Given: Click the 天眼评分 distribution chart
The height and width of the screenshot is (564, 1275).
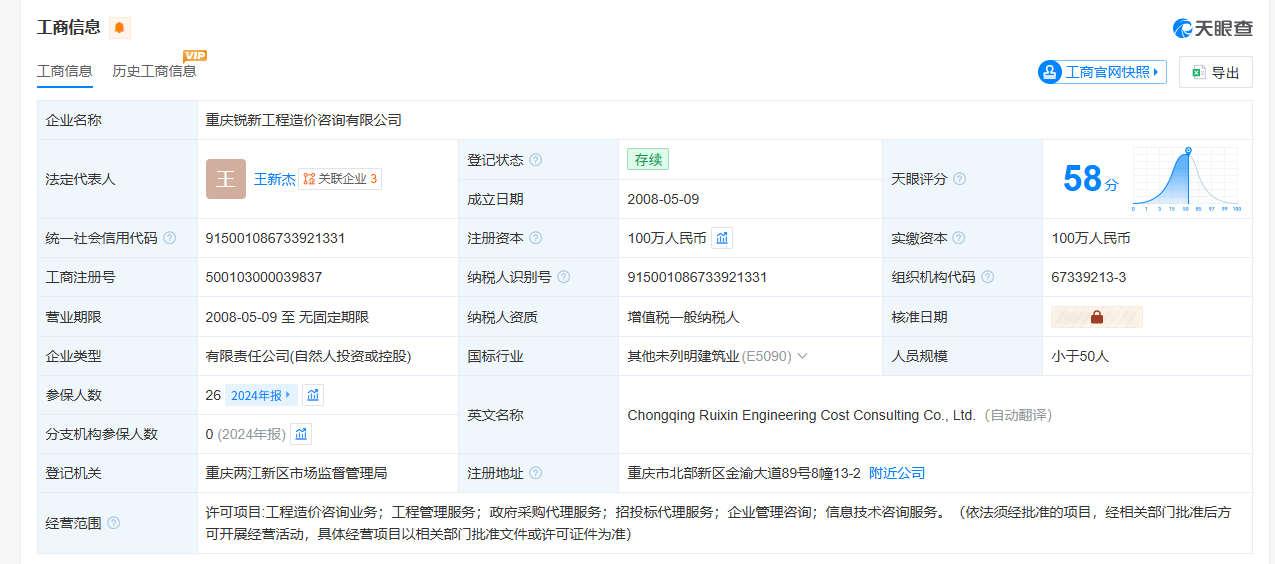Looking at the screenshot, I should [x=1186, y=179].
